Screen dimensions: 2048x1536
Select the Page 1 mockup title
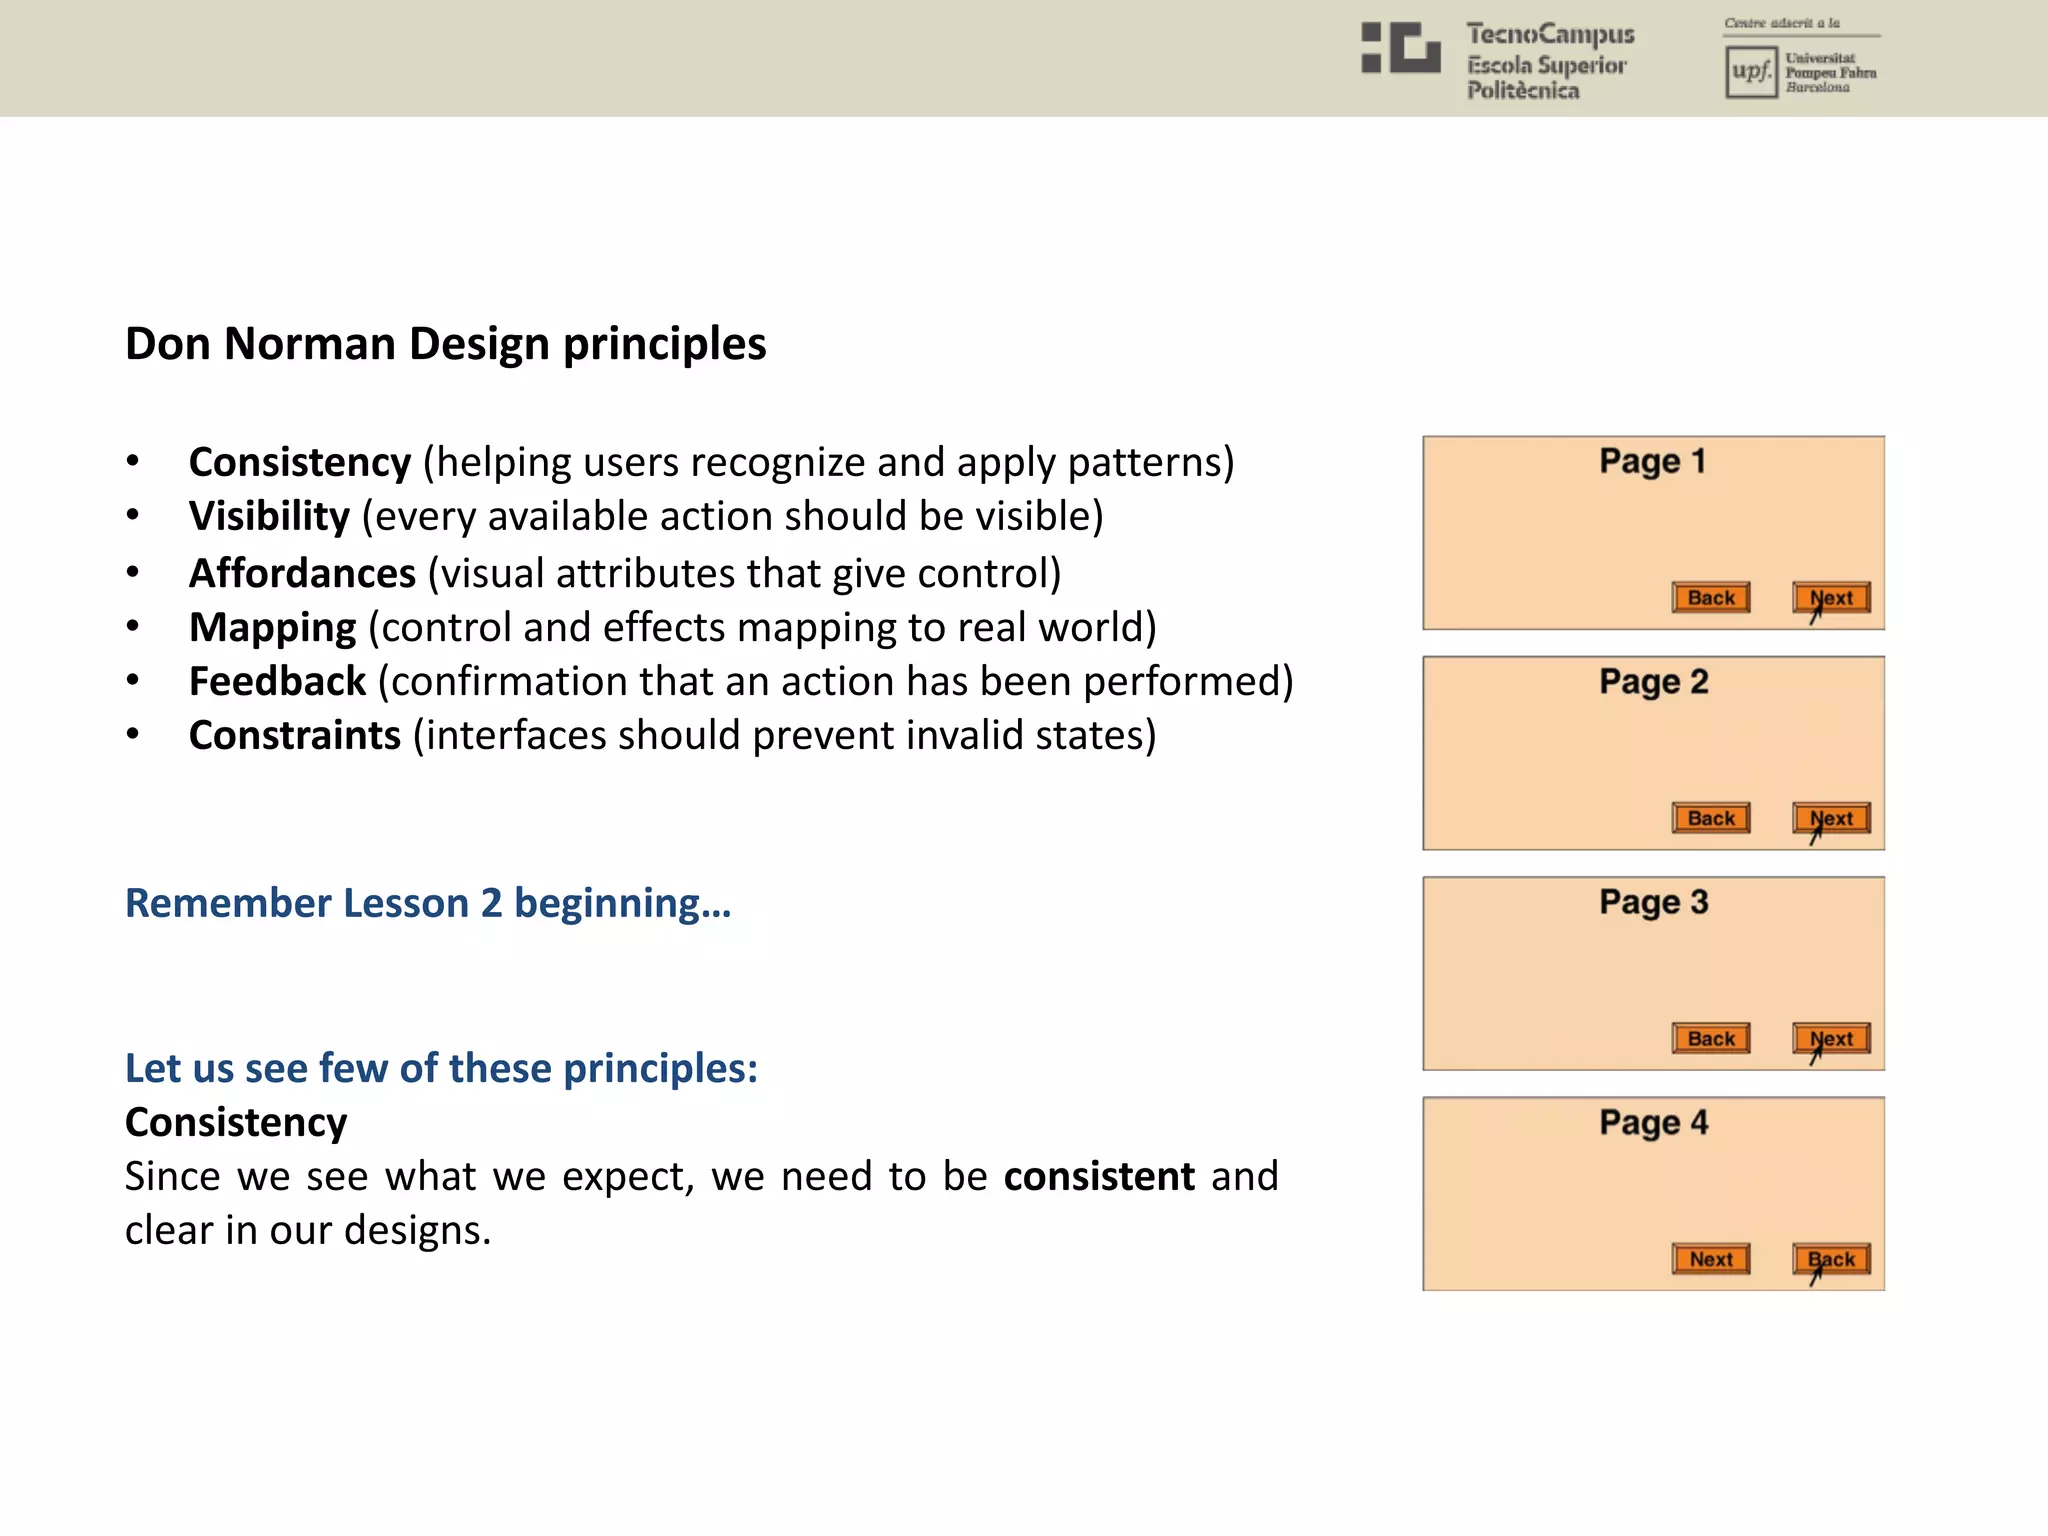click(x=1652, y=461)
